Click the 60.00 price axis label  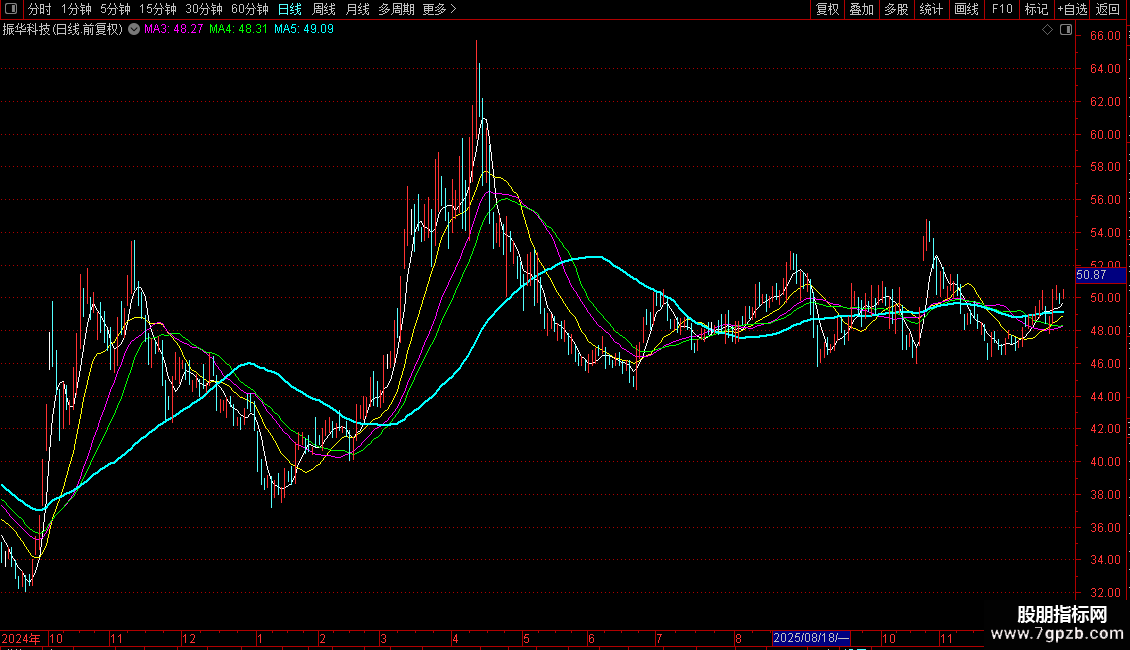1105,135
